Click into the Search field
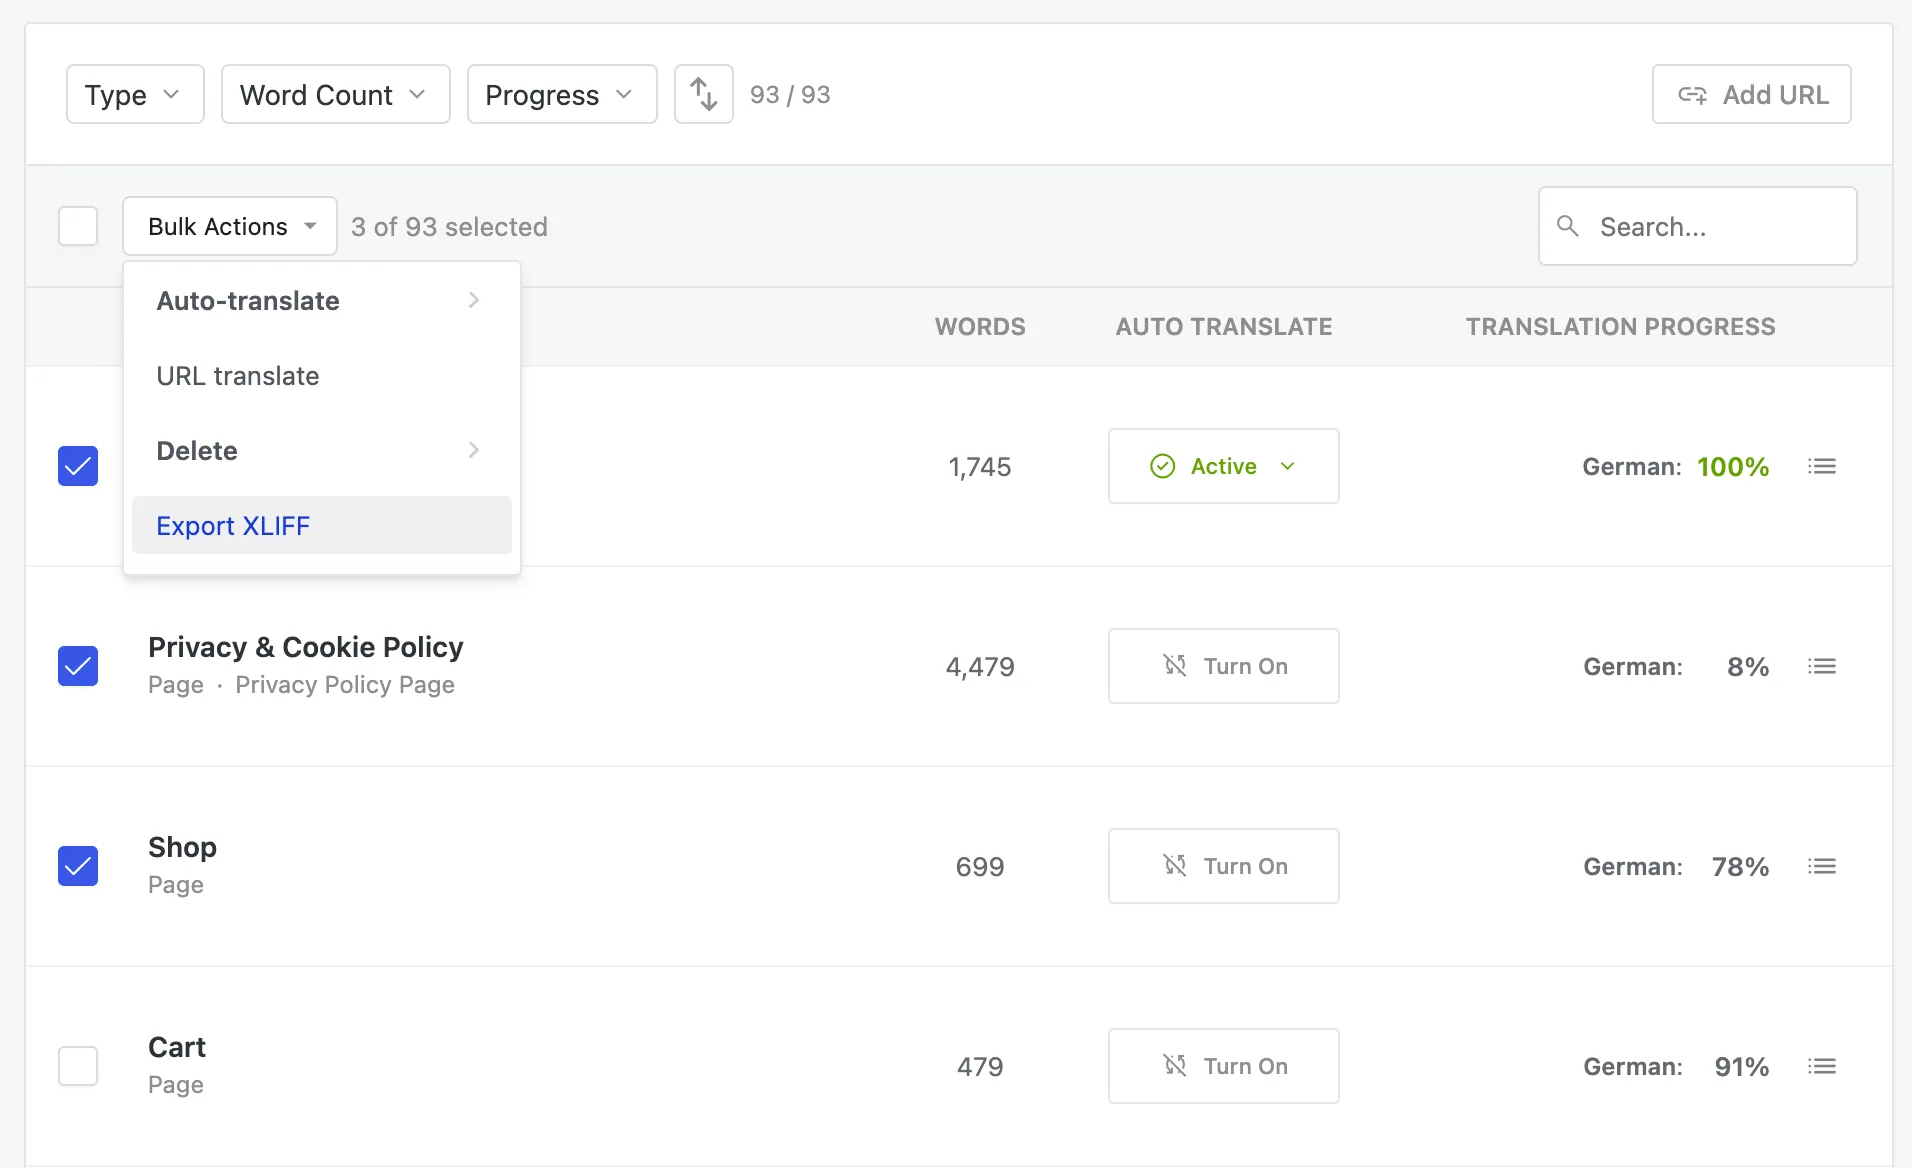The width and height of the screenshot is (1912, 1168). click(1698, 226)
